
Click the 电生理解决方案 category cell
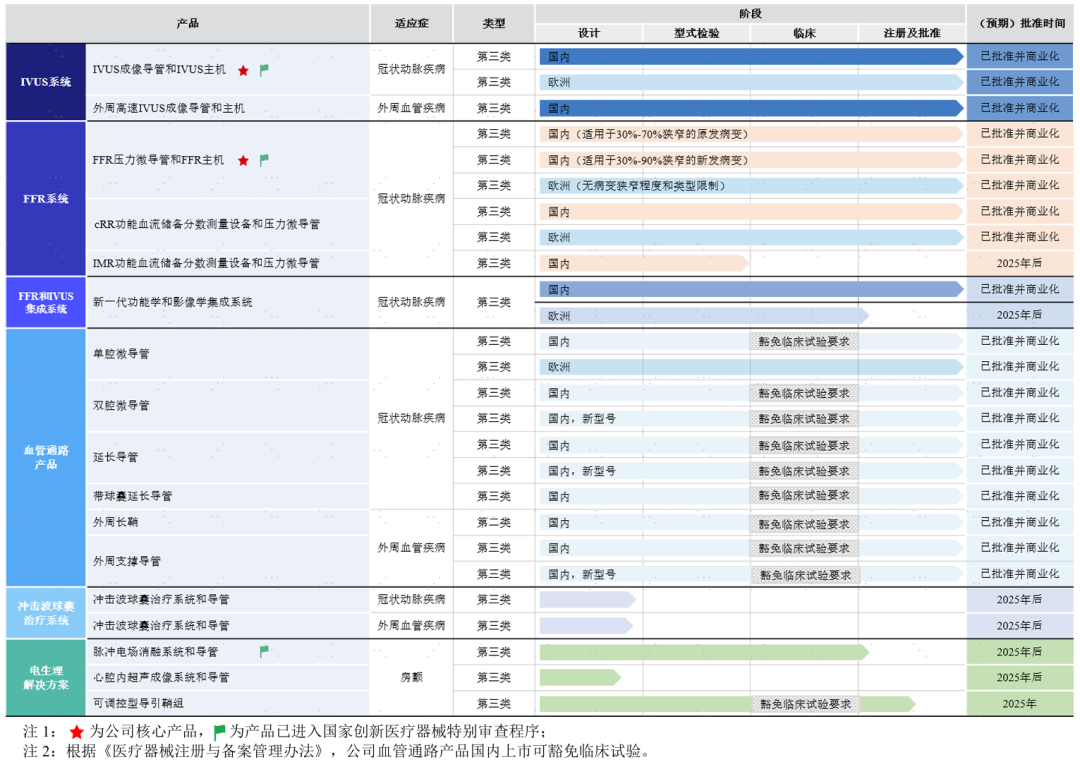[45, 678]
